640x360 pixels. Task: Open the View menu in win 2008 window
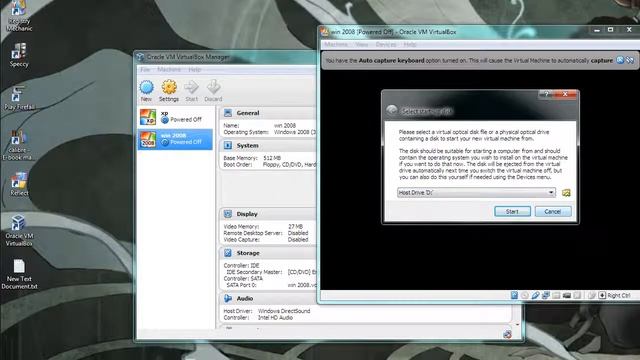[362, 44]
